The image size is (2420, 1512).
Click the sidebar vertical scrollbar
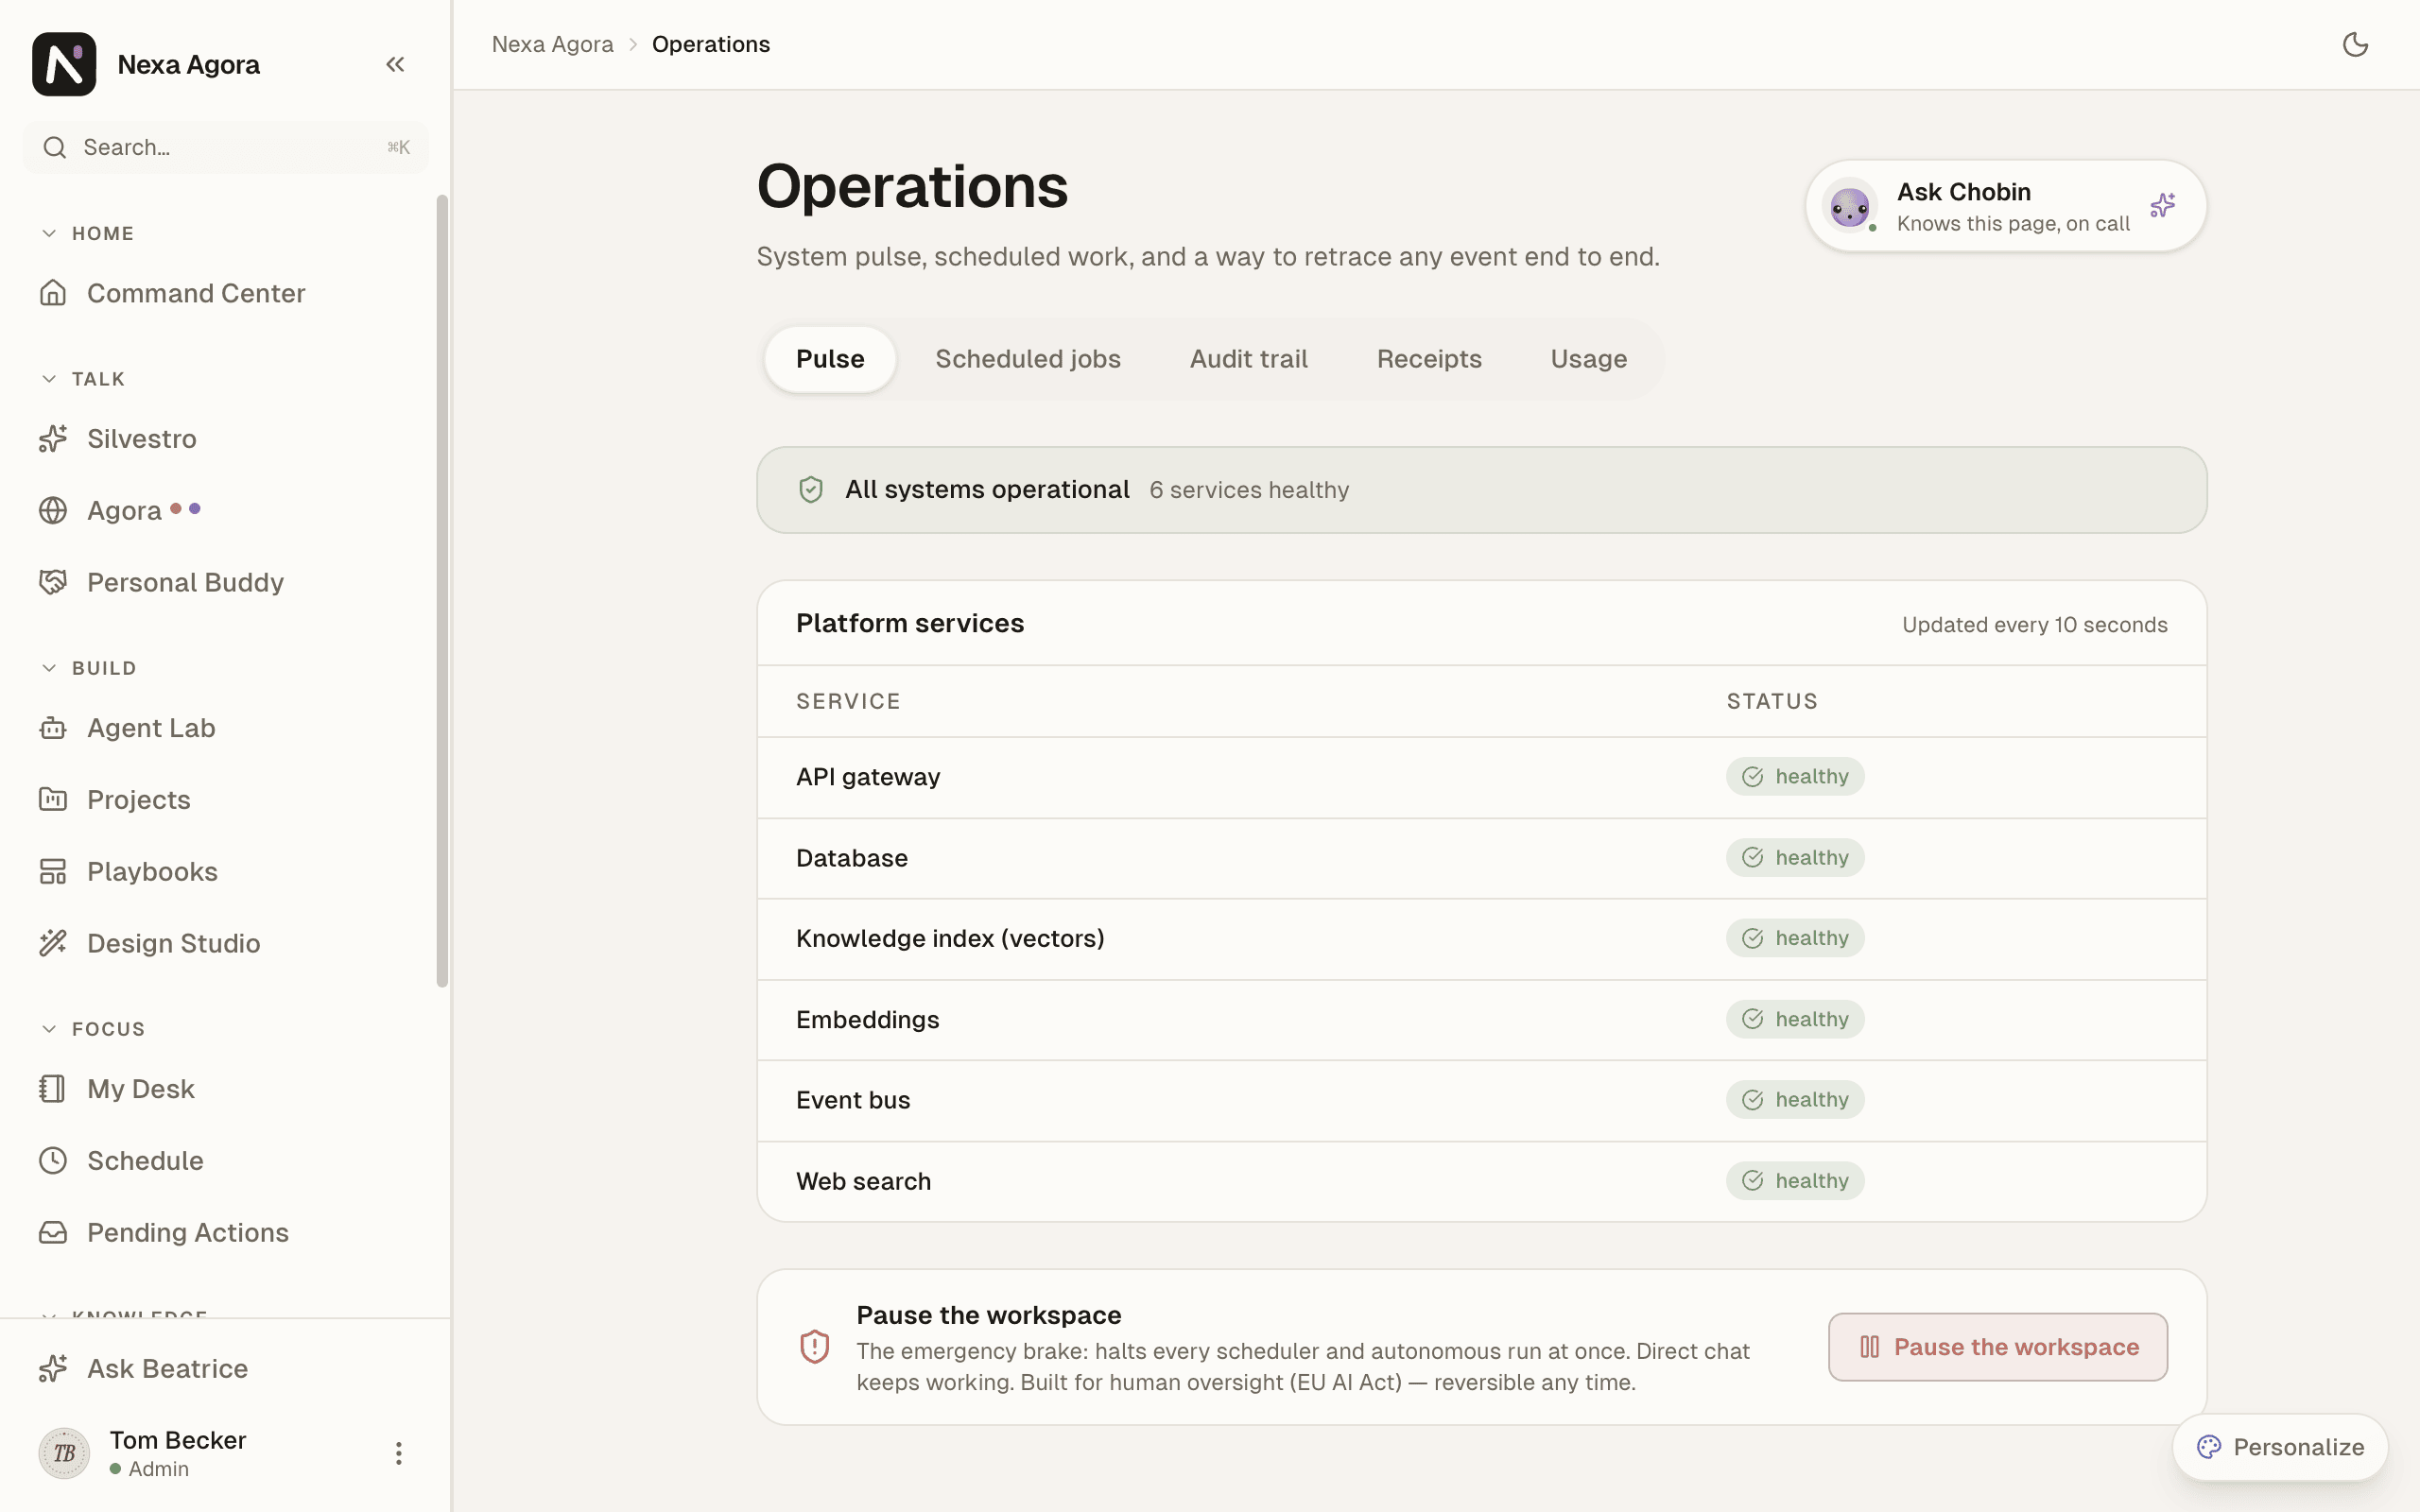point(442,591)
